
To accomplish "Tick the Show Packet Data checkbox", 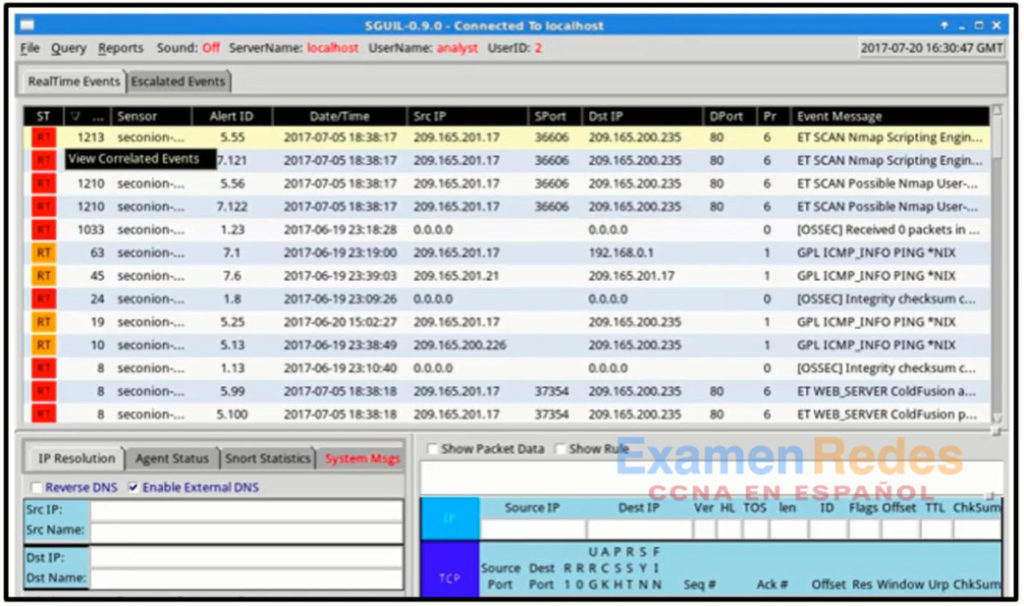I will [x=432, y=449].
